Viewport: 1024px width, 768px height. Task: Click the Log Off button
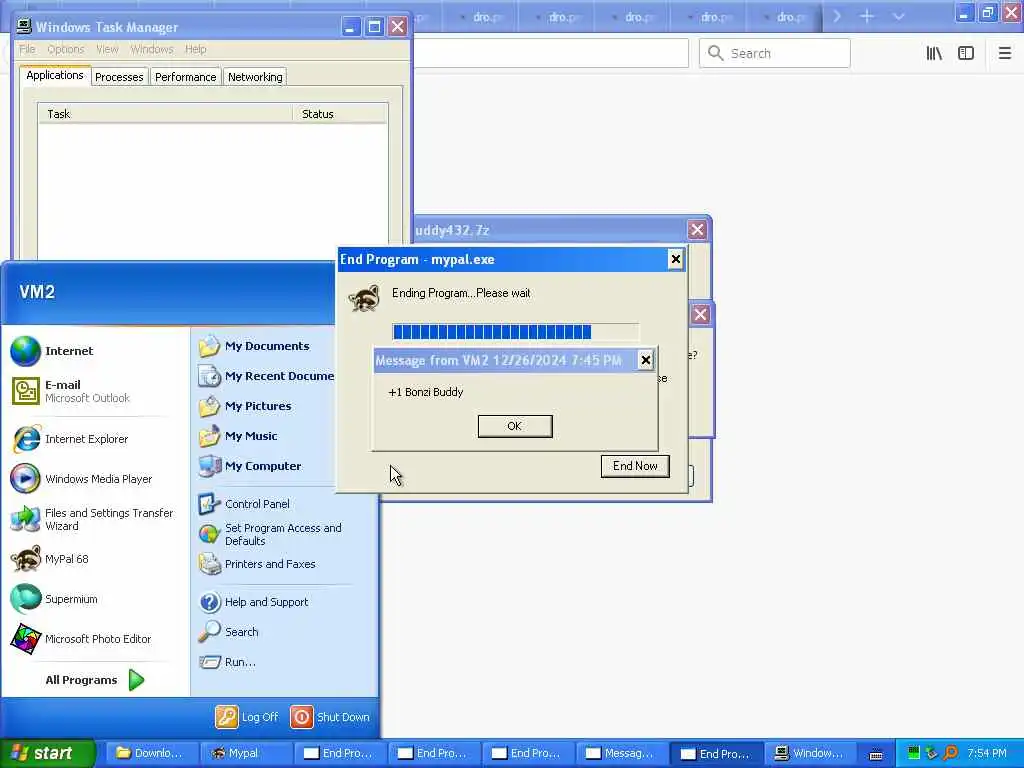[x=247, y=717]
